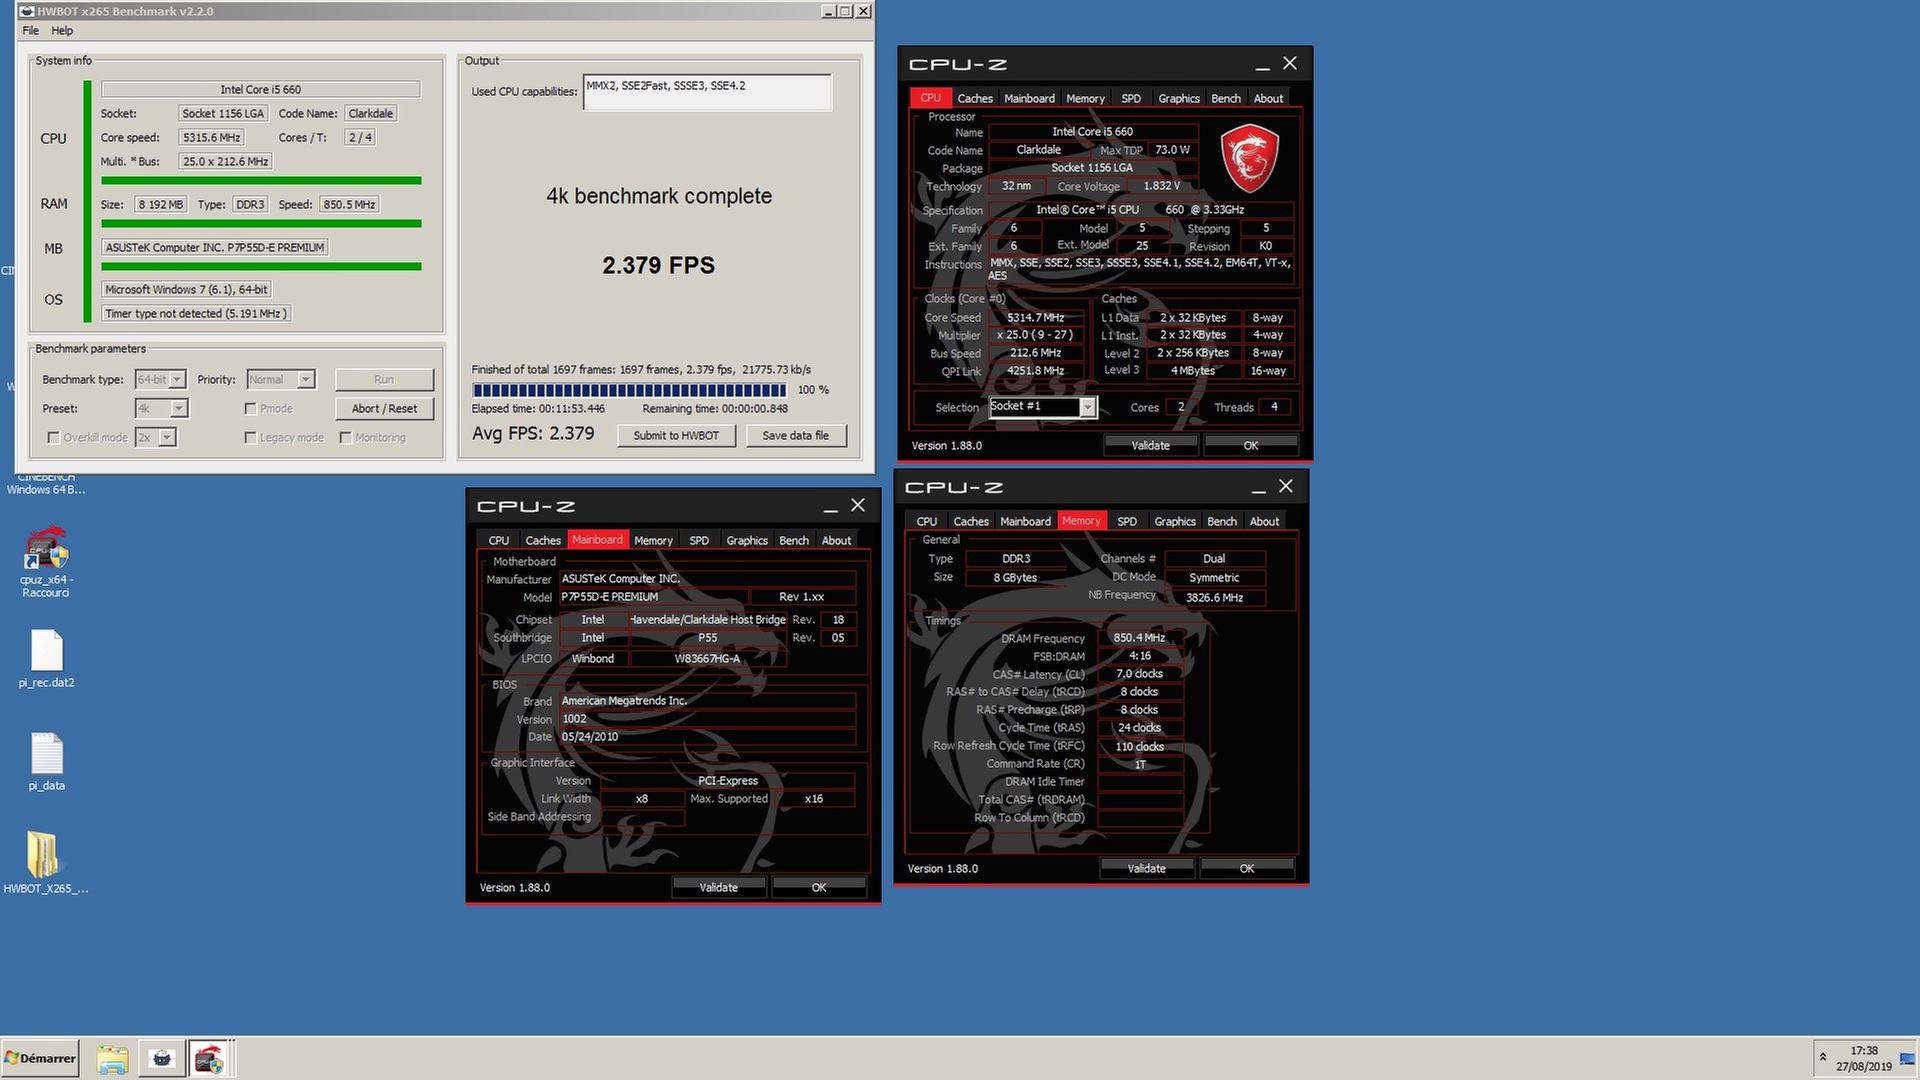Switch to SPD tab in CPU window
This screenshot has height=1080, width=1920.
pyautogui.click(x=1131, y=98)
